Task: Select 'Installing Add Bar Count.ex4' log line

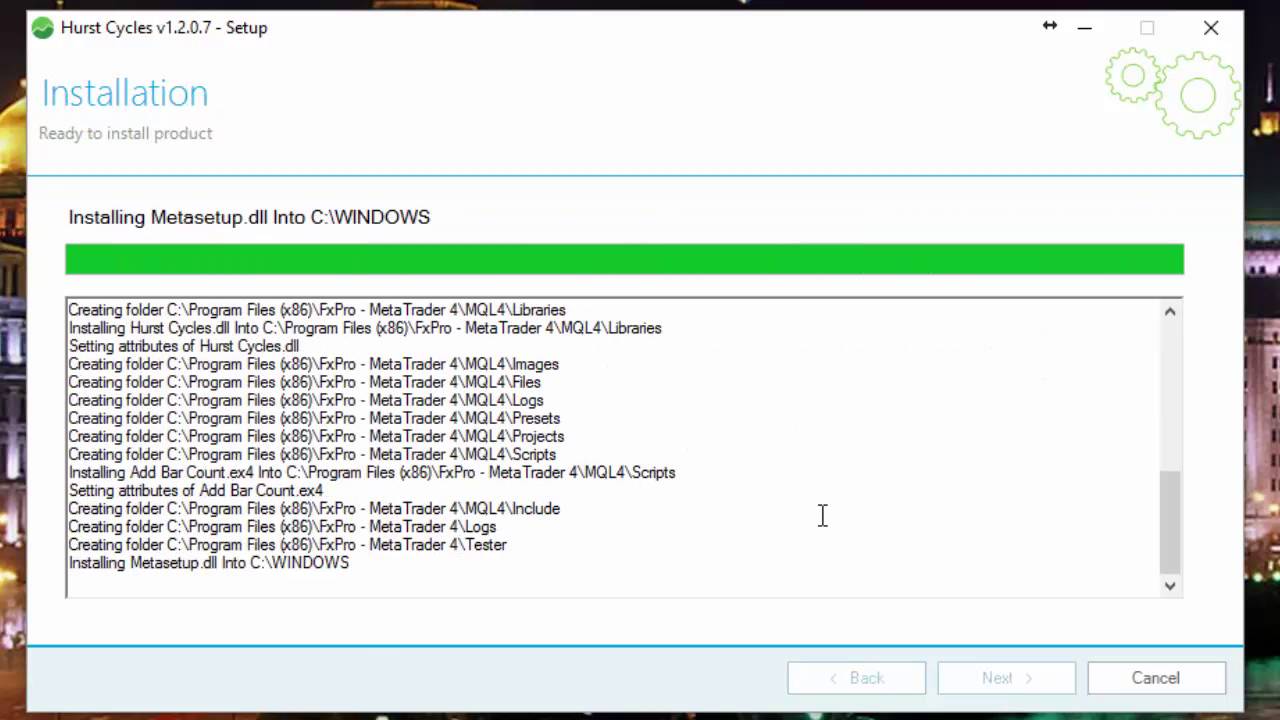Action: 372,472
